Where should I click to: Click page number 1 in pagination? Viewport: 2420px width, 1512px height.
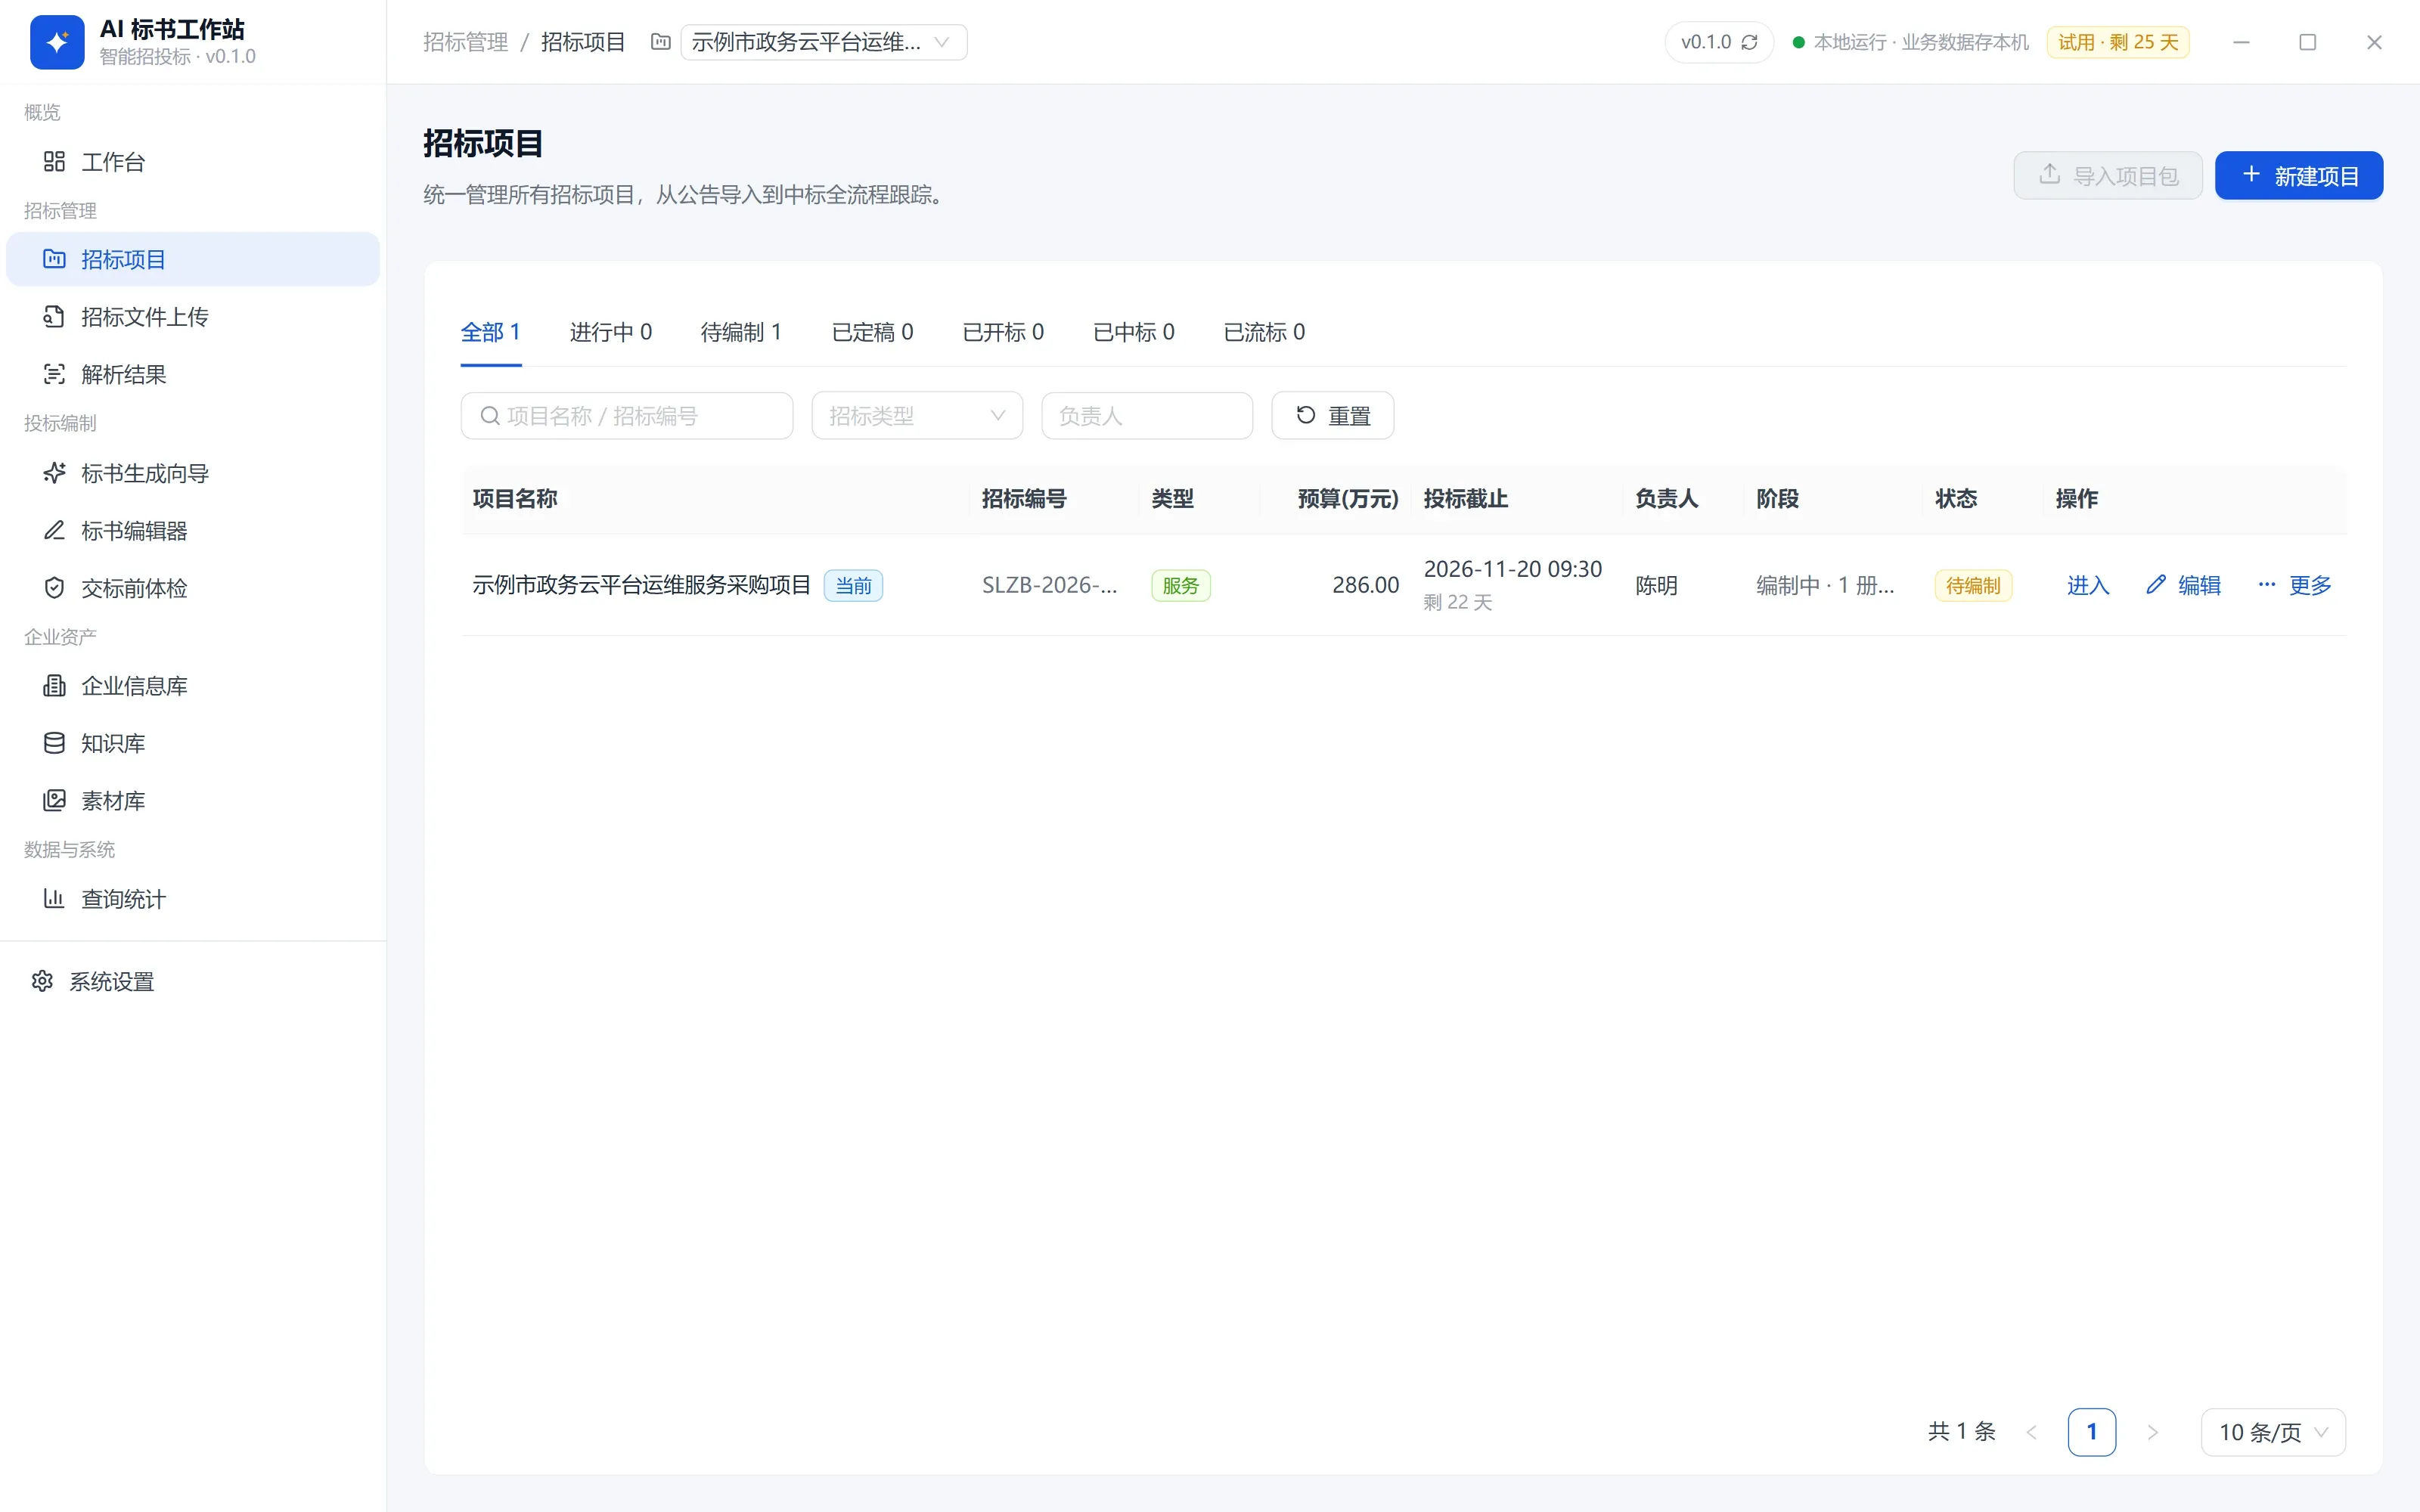2092,1432
